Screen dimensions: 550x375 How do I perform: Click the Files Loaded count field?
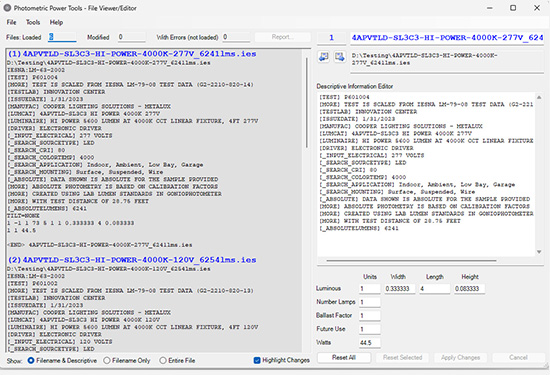coord(62,37)
